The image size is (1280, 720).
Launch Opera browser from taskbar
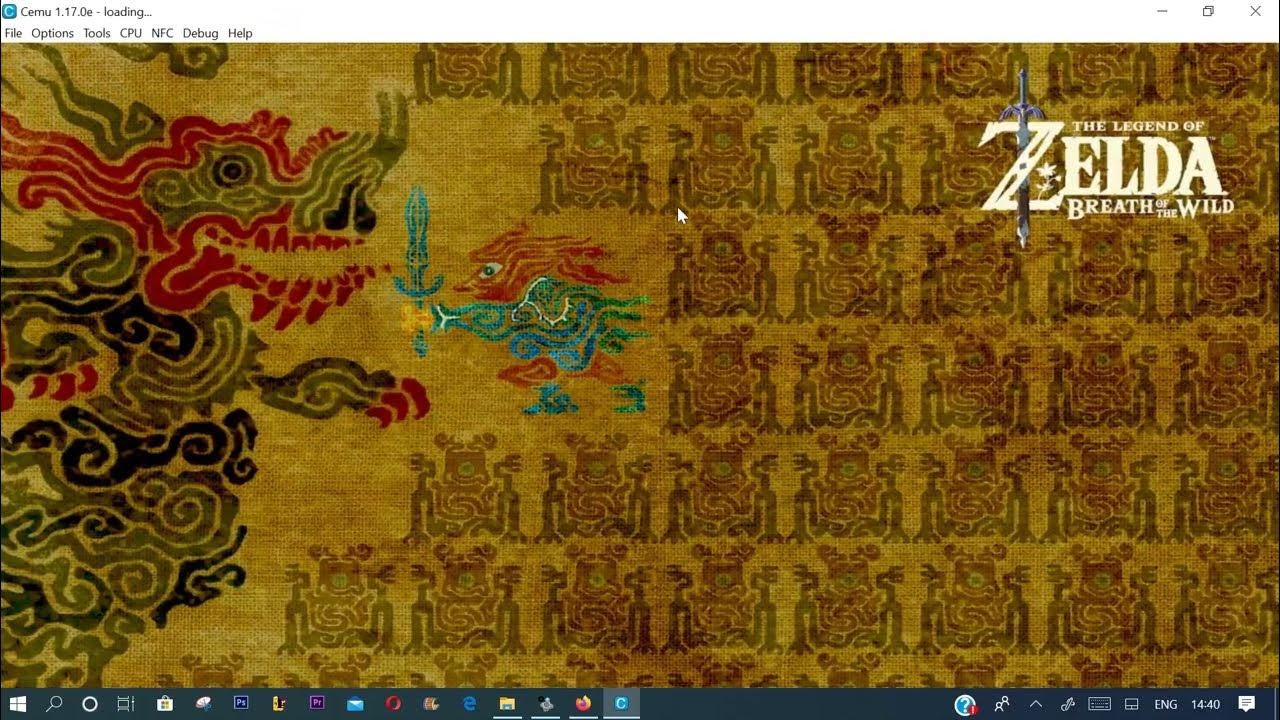393,704
